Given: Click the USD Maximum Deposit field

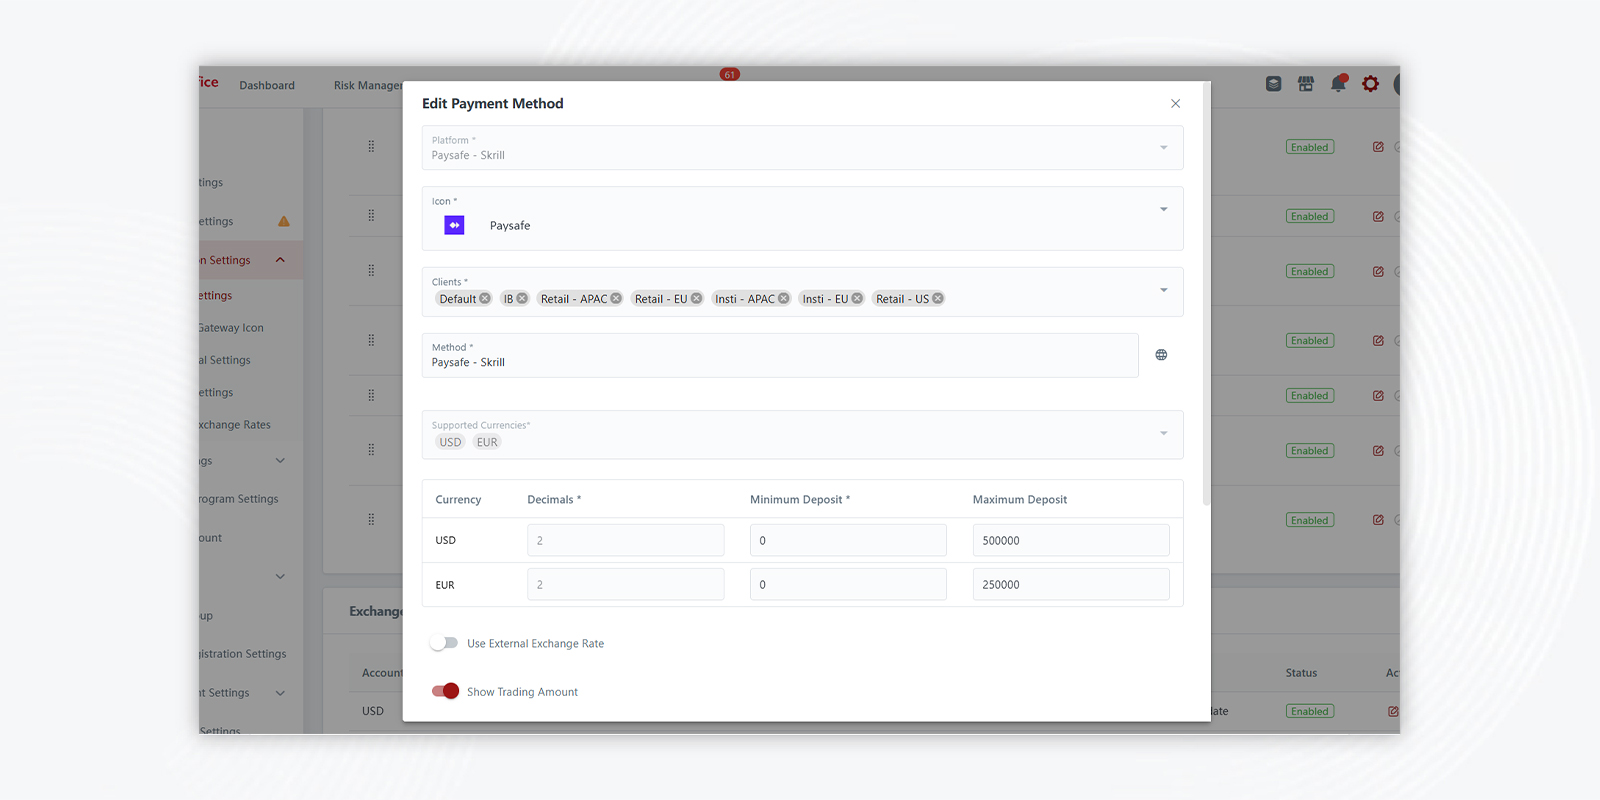Looking at the screenshot, I should (x=1070, y=540).
